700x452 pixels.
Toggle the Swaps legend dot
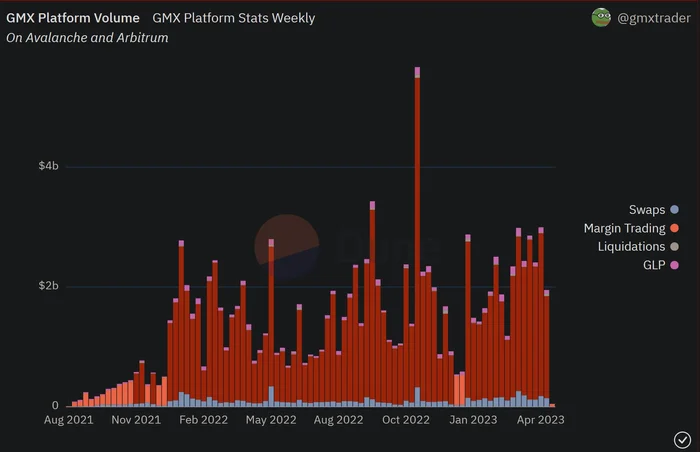[675, 209]
